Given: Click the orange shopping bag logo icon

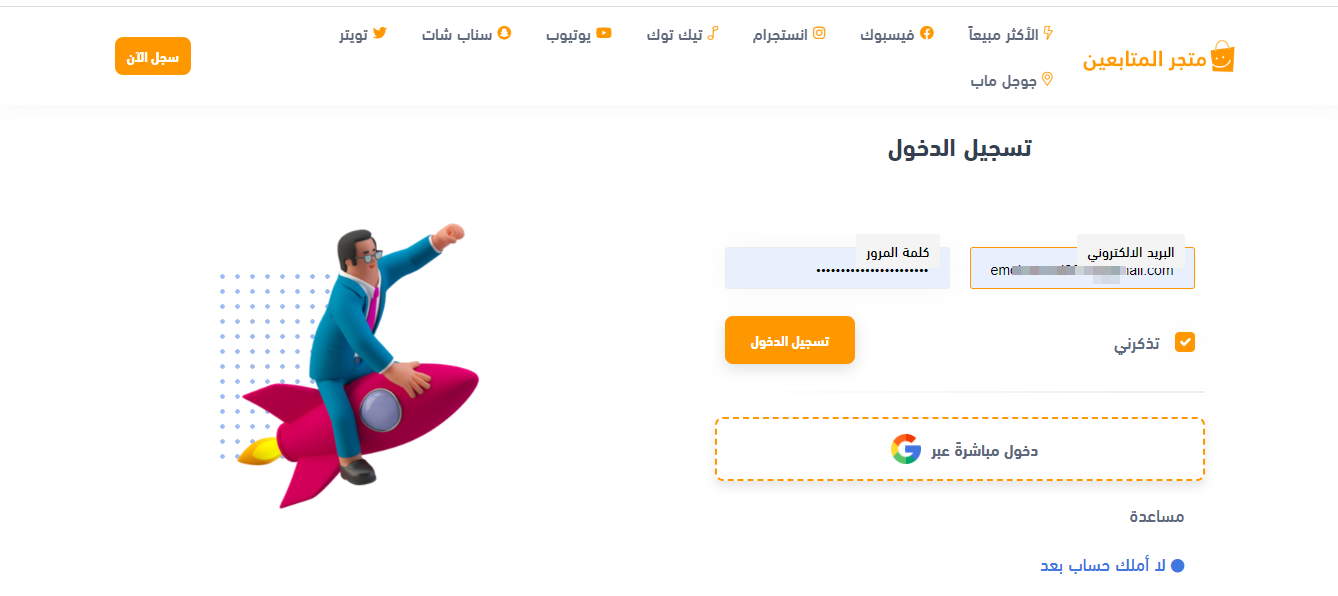Looking at the screenshot, I should [x=1221, y=57].
